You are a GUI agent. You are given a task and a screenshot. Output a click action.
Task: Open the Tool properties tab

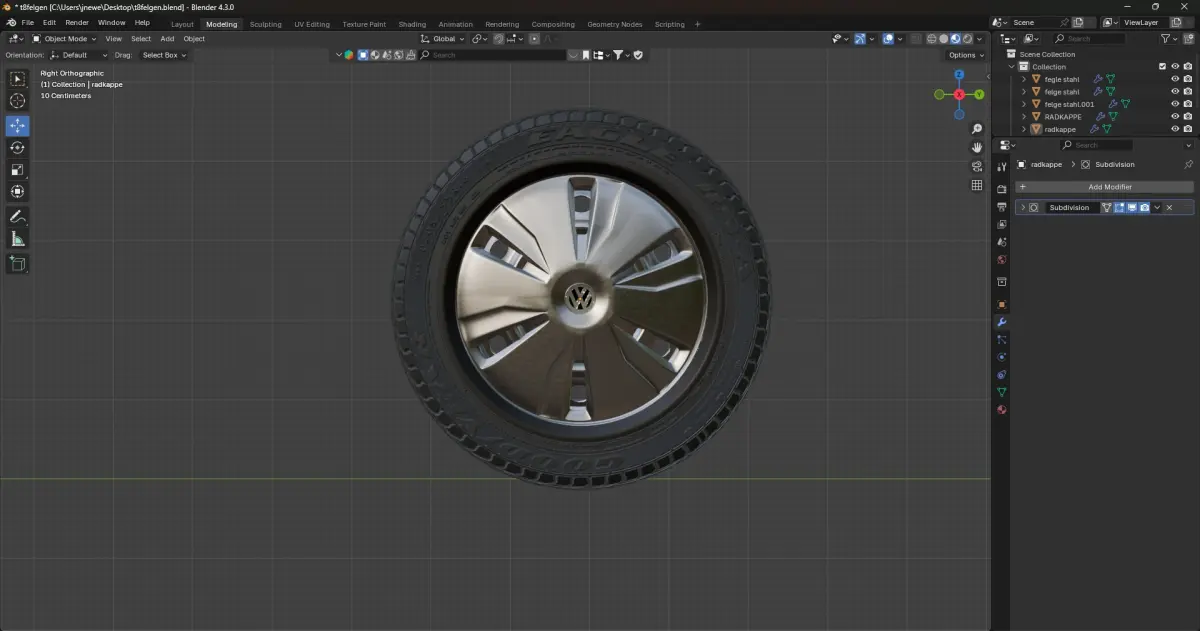[x=1001, y=167]
